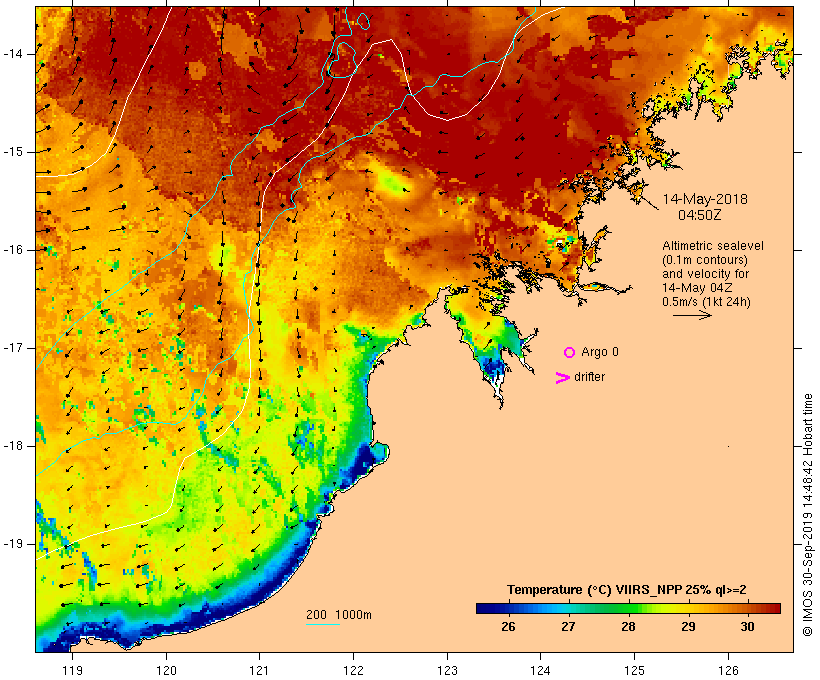Click longitude axis label 120

coord(166,670)
